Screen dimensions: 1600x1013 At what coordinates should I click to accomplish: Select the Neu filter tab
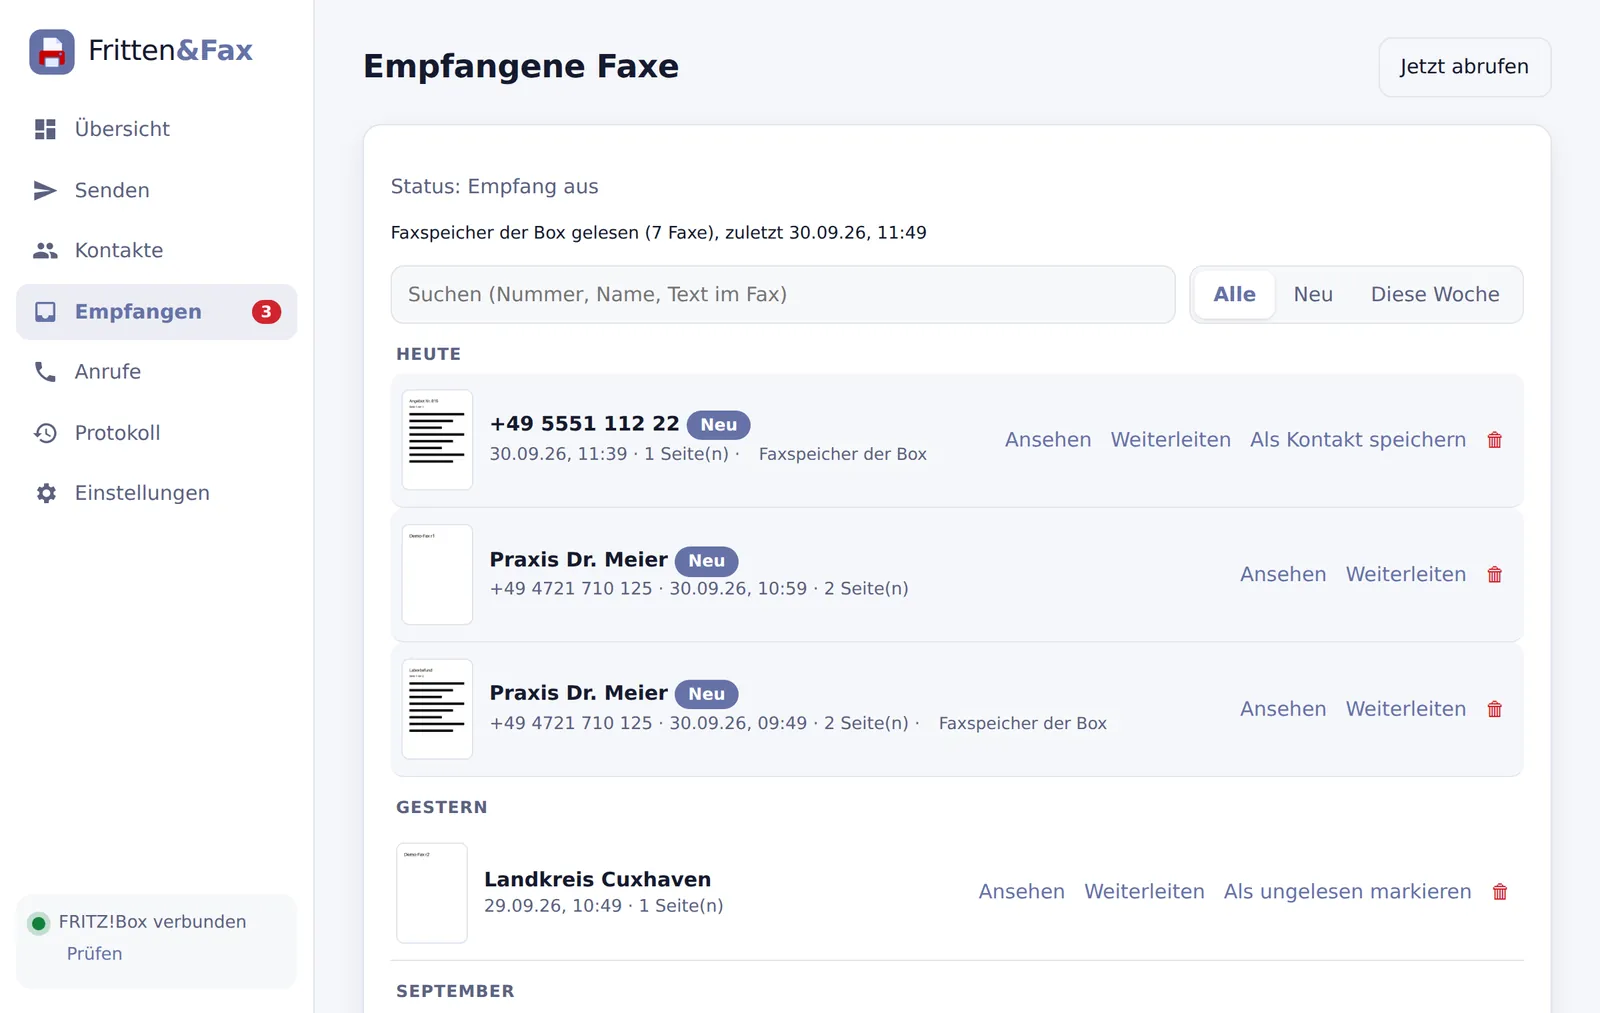(x=1313, y=295)
